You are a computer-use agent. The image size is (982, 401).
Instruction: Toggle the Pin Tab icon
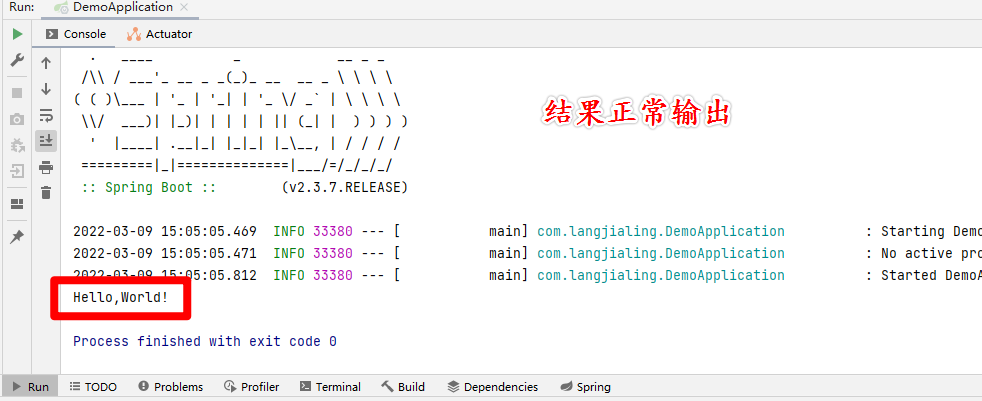pos(17,236)
